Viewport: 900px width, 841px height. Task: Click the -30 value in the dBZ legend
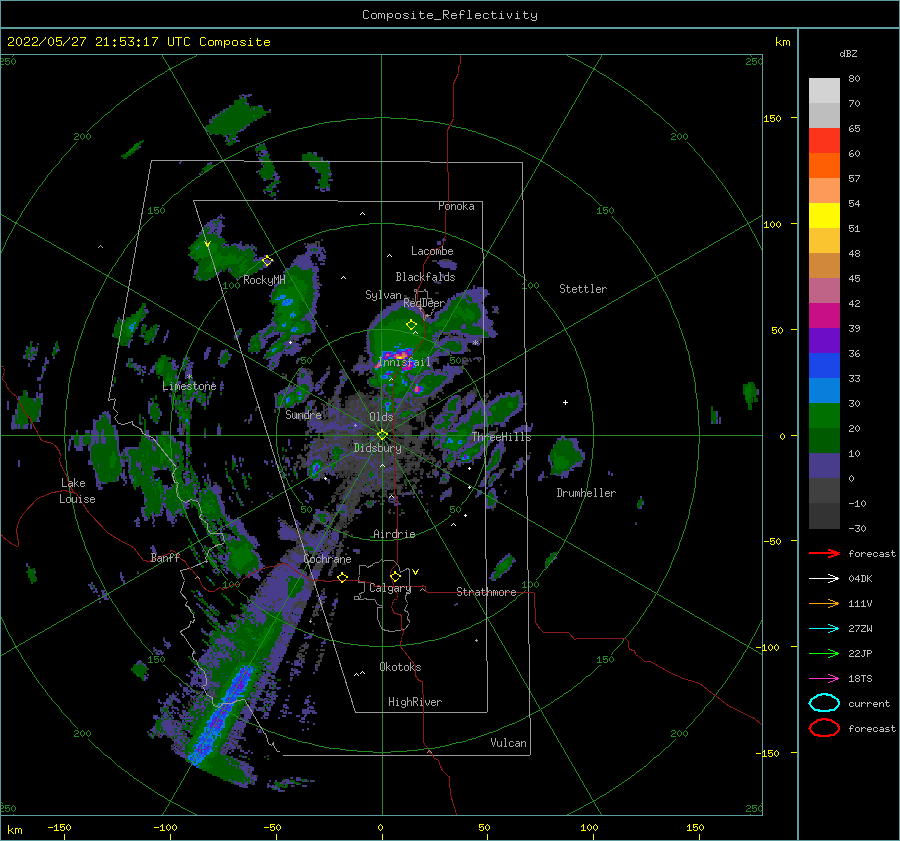click(857, 528)
